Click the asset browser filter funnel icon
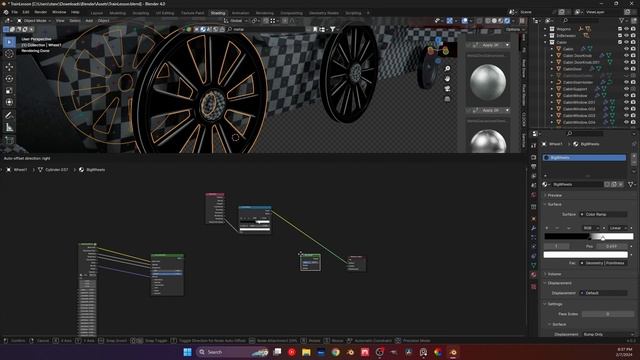This screenshot has width=640, height=360. pos(333,29)
